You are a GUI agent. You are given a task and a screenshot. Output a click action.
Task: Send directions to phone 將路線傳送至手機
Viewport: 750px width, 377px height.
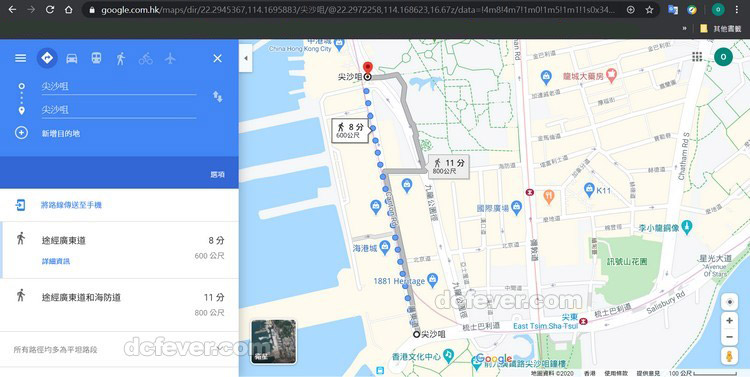(71, 205)
